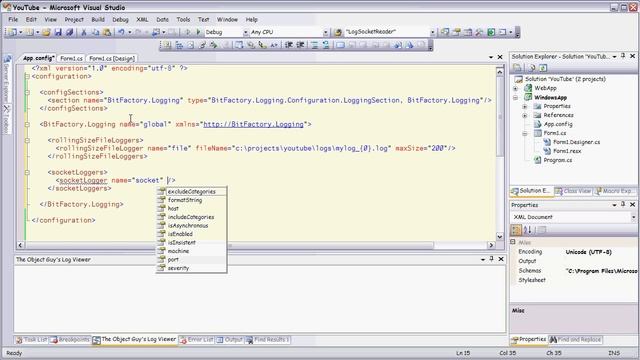Image resolution: width=640 pixels, height=360 pixels.
Task: Pin the Log Viewer panel
Action: click(491, 259)
